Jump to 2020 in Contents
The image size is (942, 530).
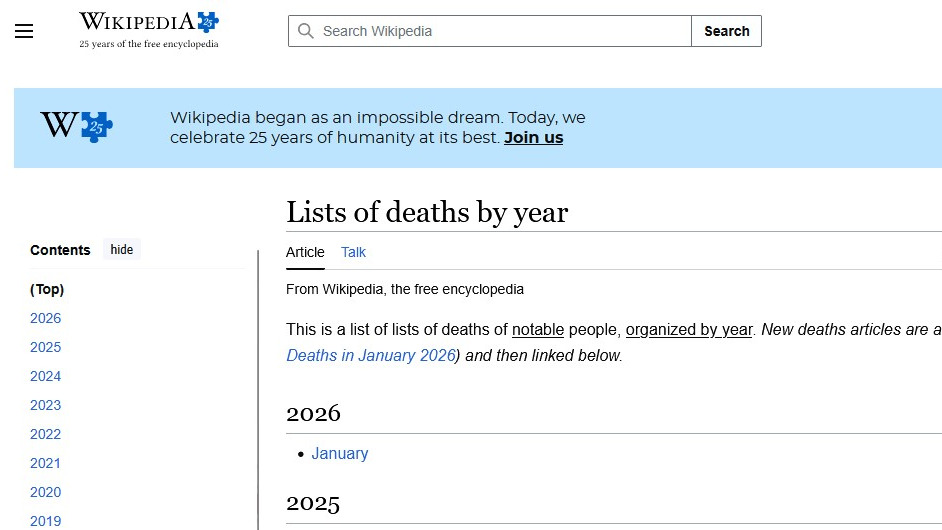pos(45,492)
